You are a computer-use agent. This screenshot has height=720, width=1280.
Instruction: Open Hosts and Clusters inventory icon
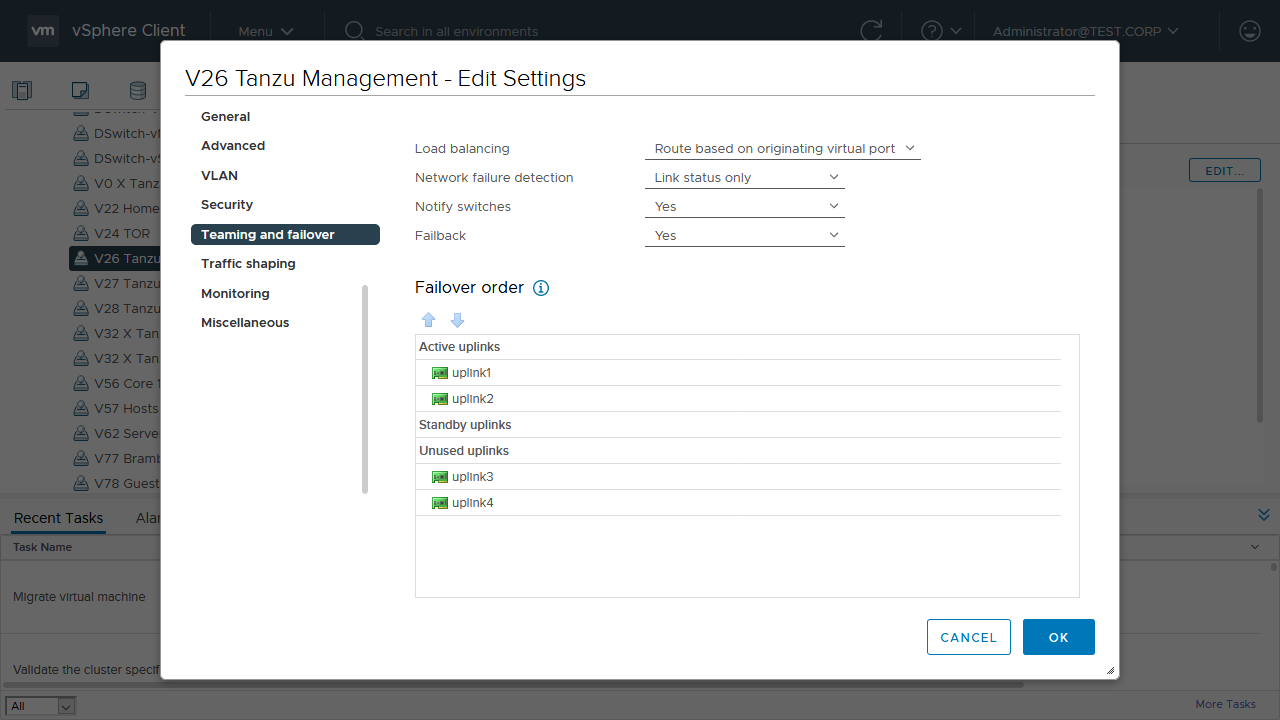(x=22, y=91)
